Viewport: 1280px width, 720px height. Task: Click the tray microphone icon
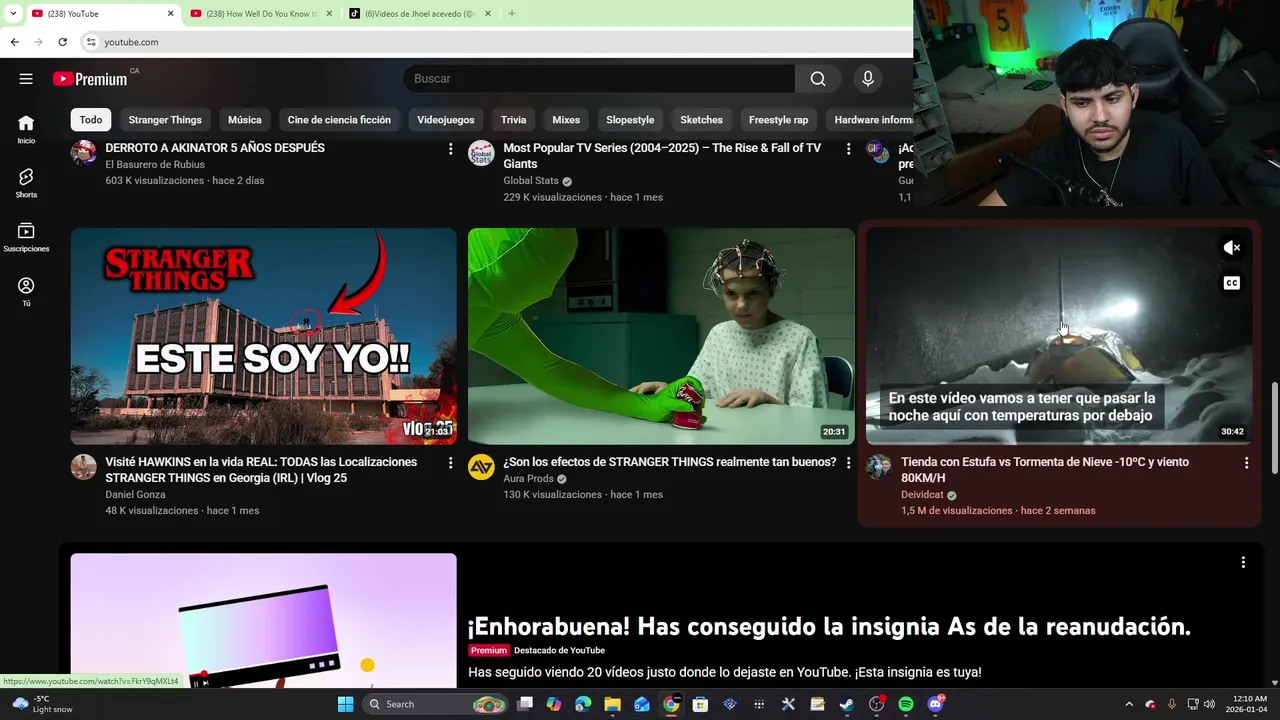click(1171, 704)
